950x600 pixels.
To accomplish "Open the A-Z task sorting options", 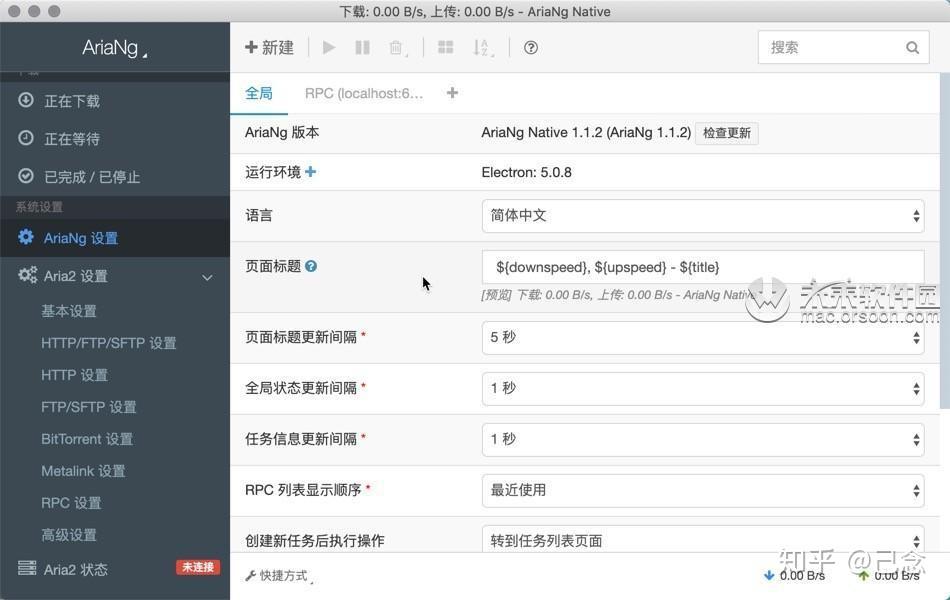I will click(x=479, y=47).
